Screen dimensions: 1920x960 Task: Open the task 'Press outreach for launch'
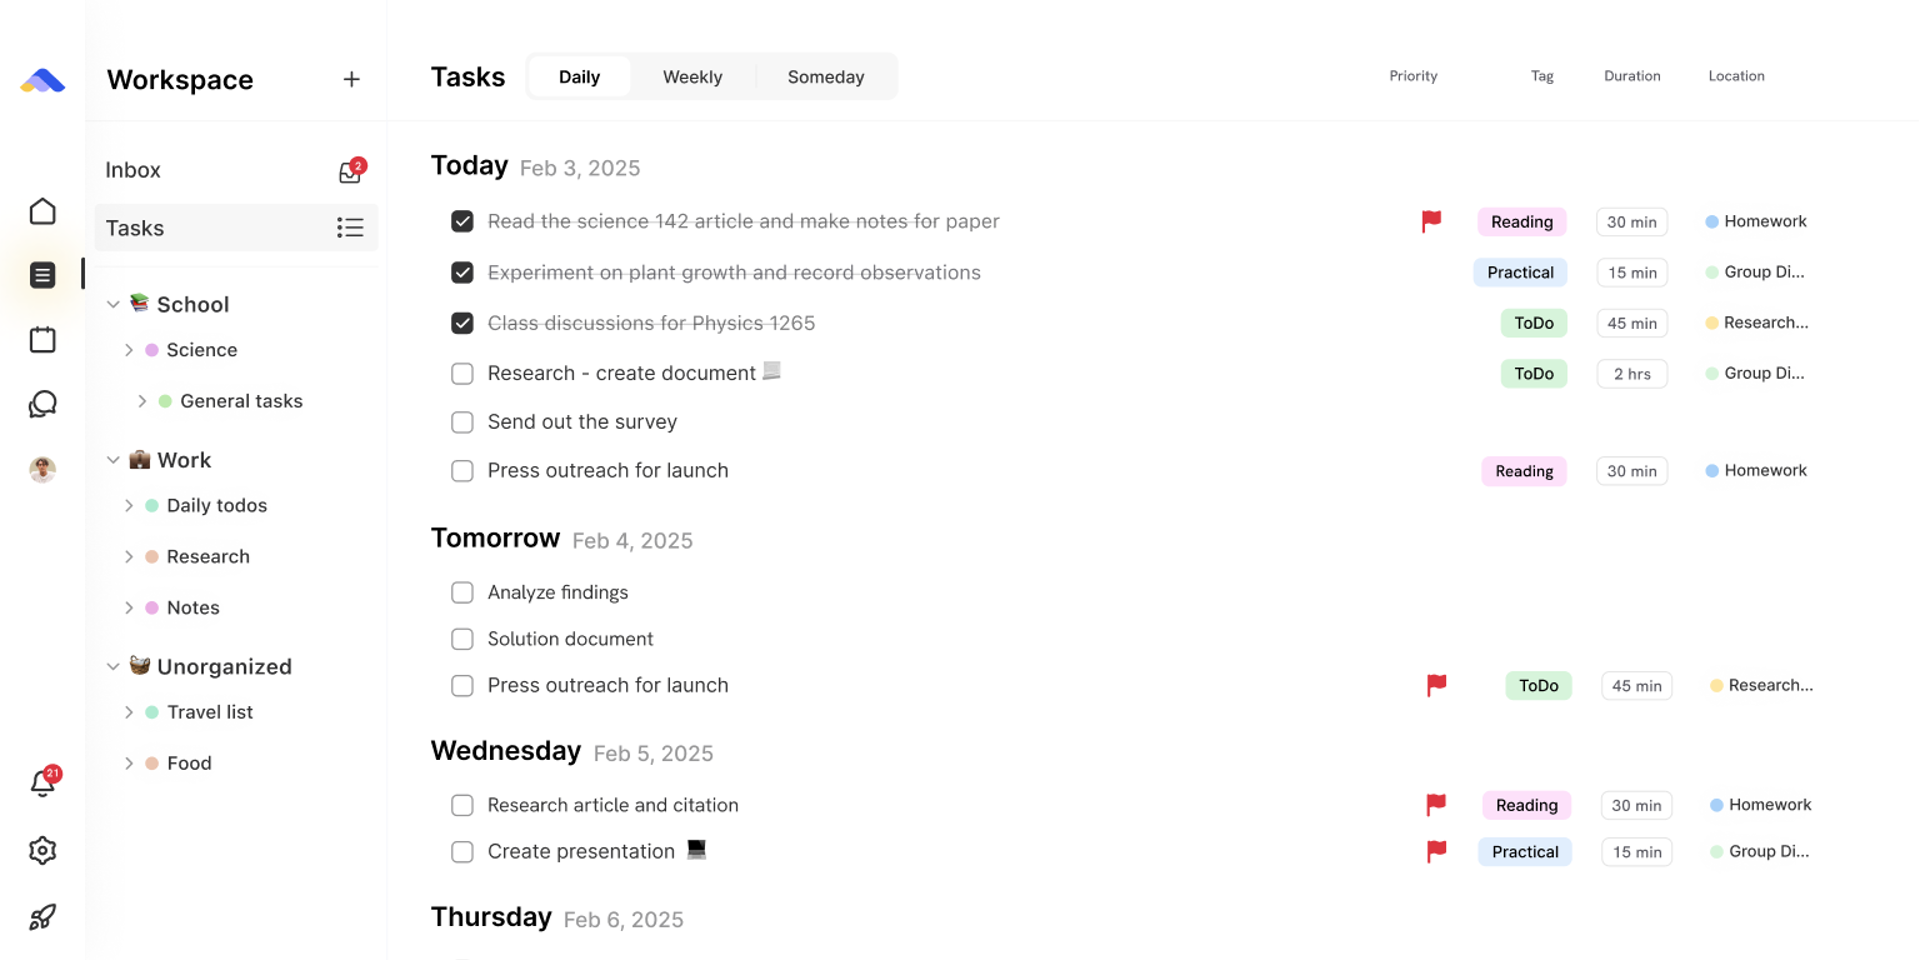[607, 470]
